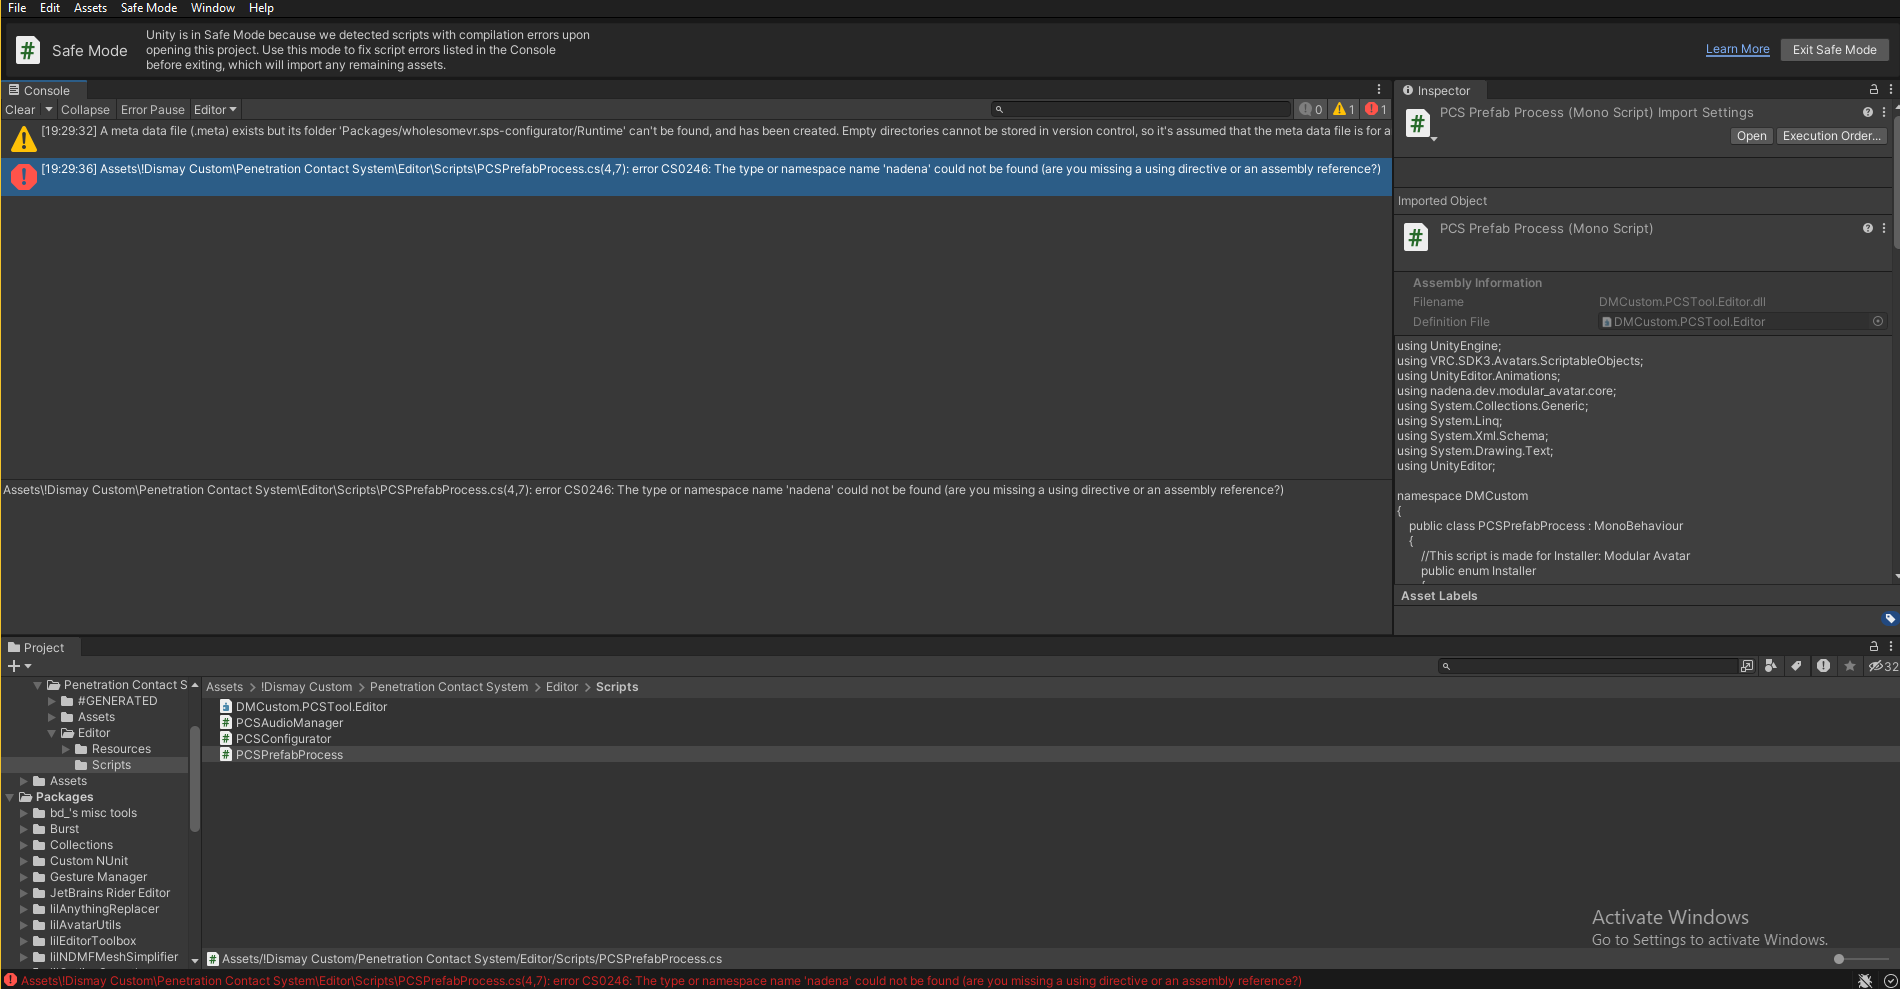
Task: Select the Project tab
Action: click(x=36, y=647)
